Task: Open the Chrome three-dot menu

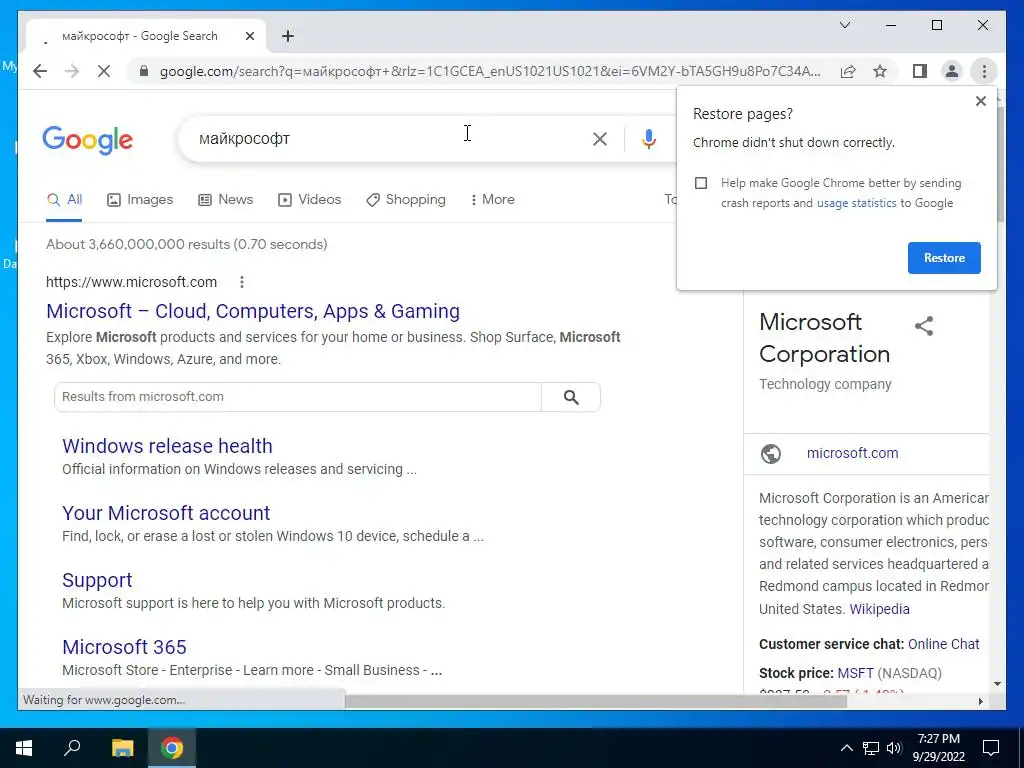Action: point(984,71)
